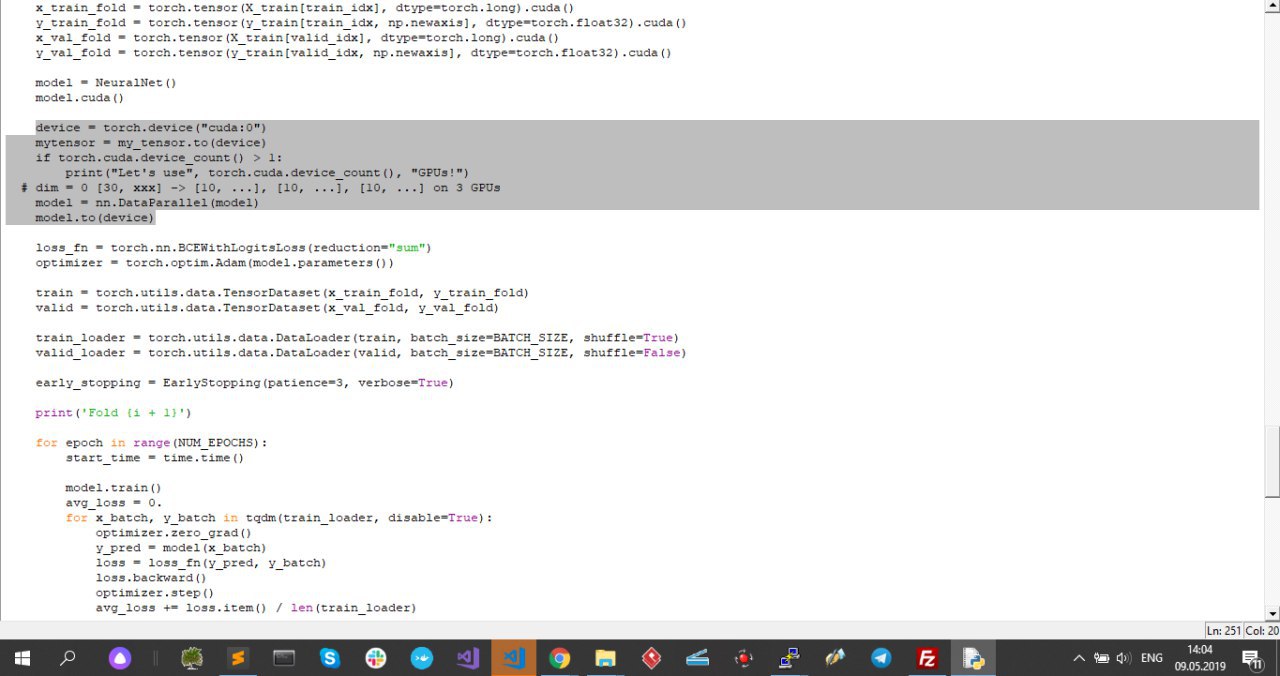The image size is (1280, 676).
Task: Click the 'for epoch in range(NUM_EPOCHS):' line
Action: click(152, 443)
